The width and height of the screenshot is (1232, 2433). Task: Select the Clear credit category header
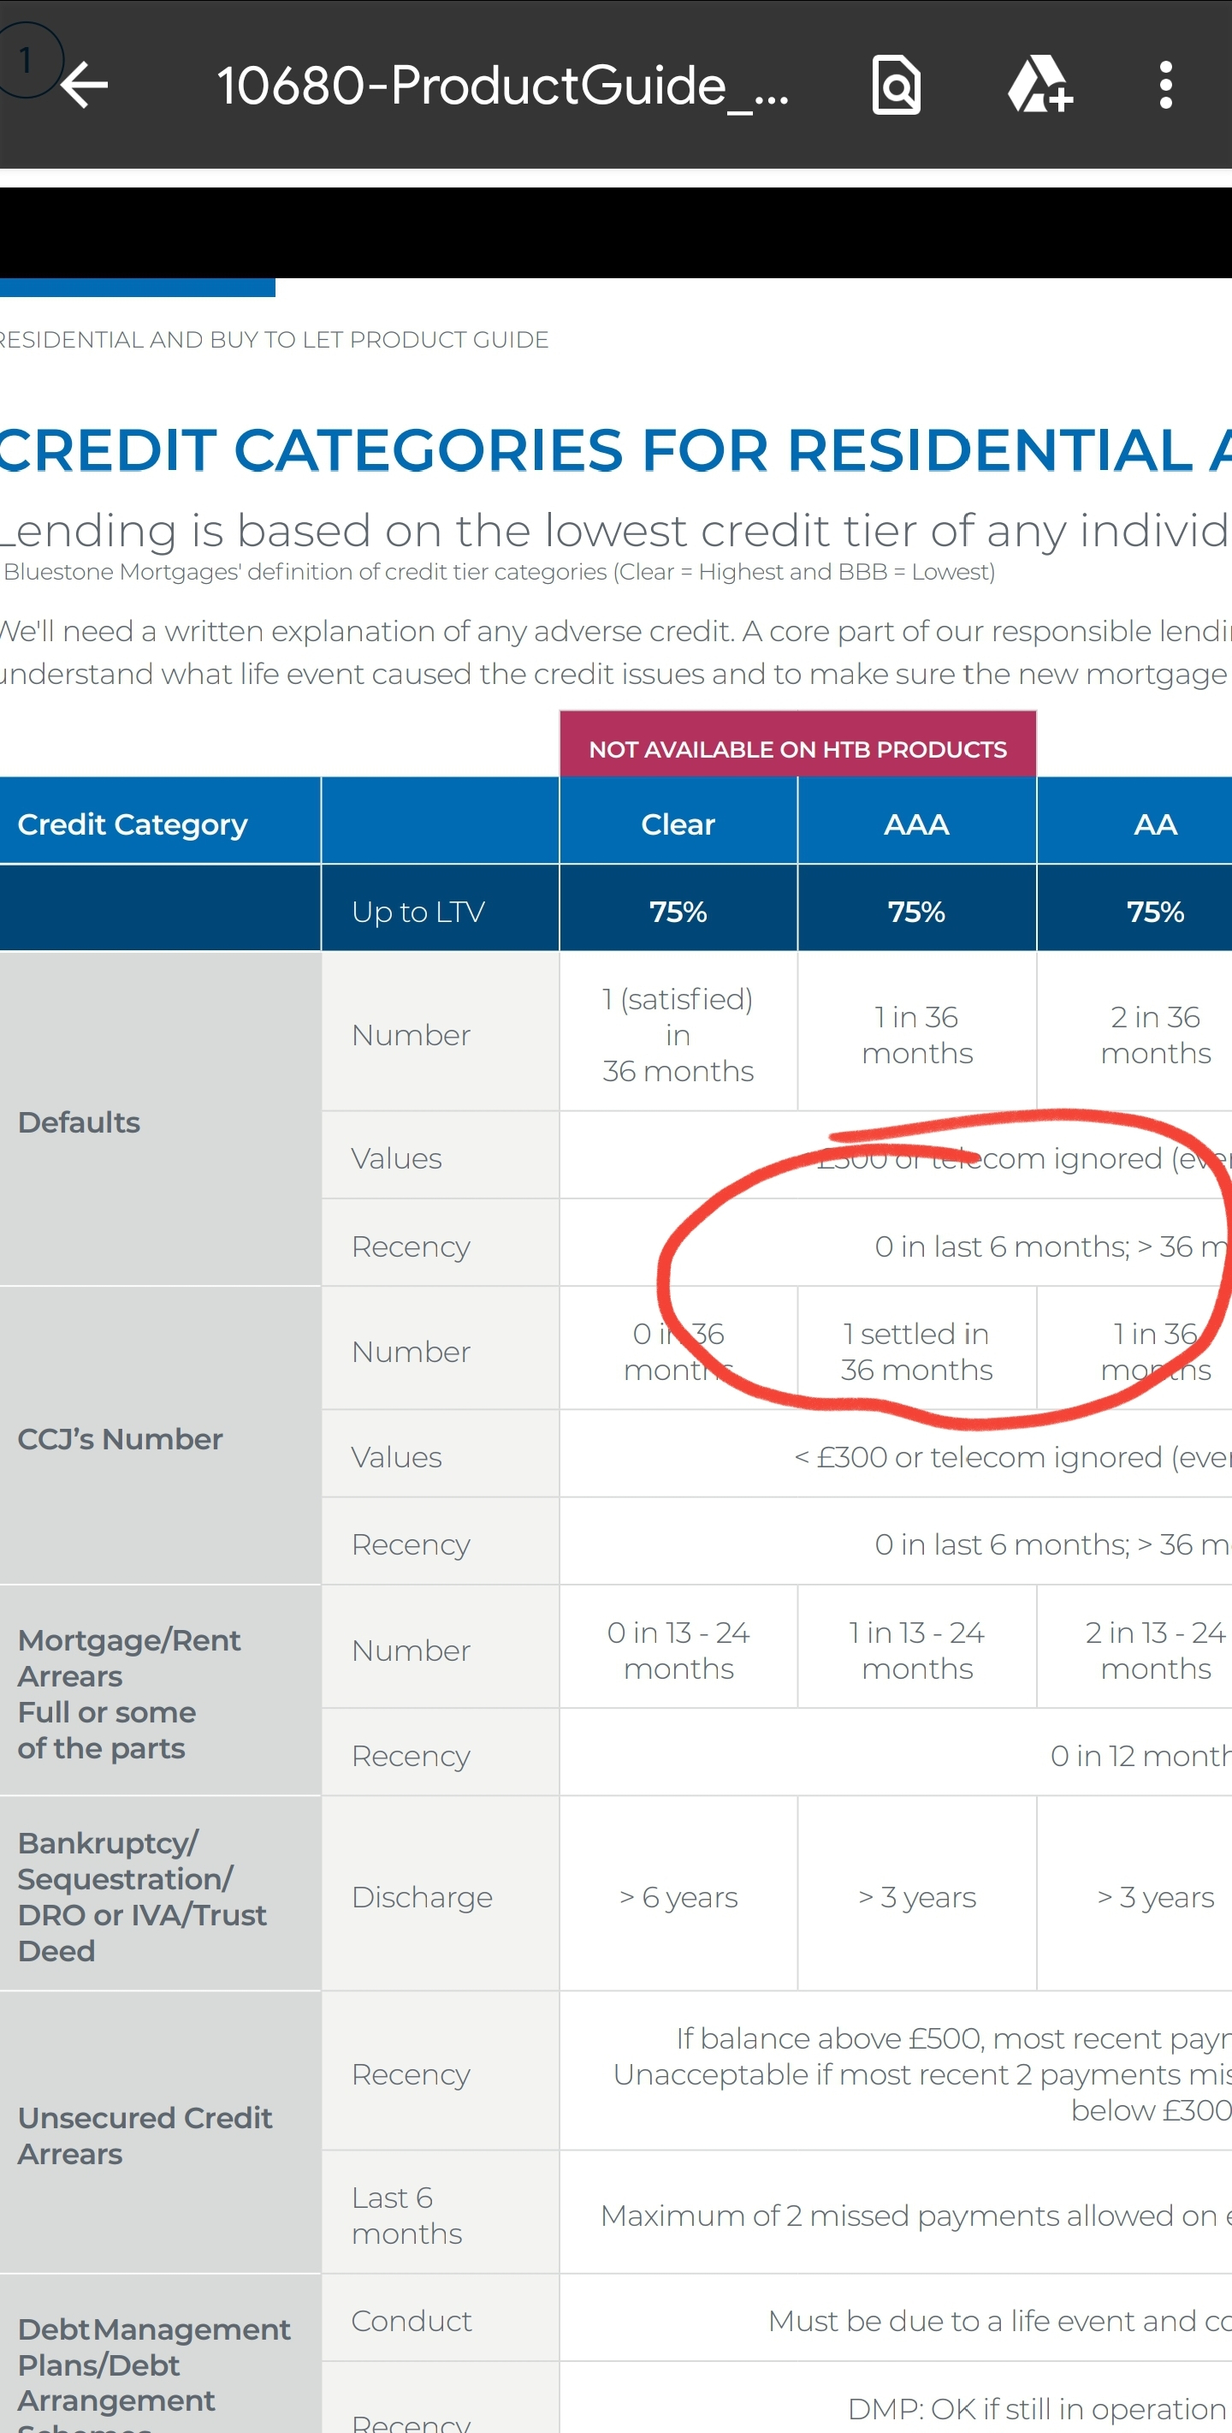pos(678,824)
